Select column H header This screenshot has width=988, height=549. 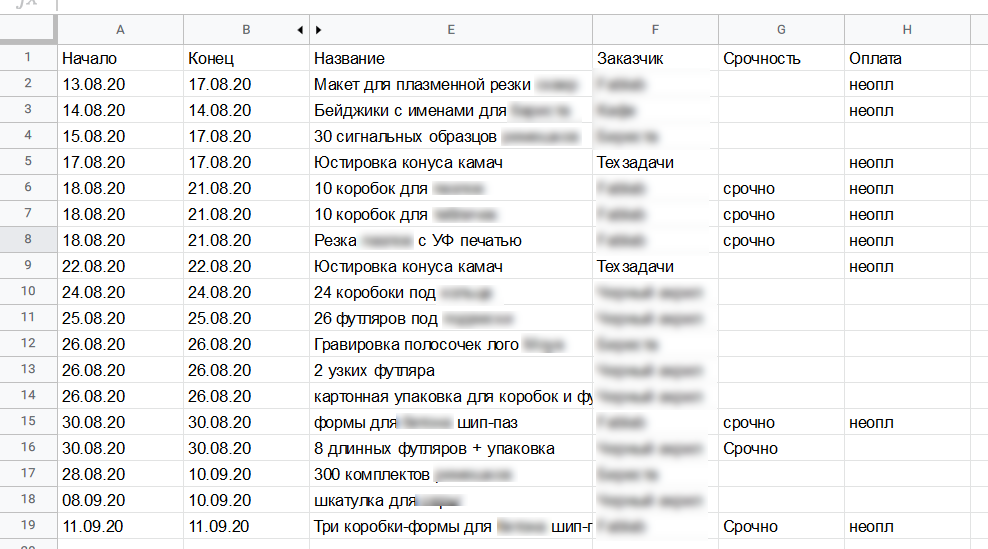pyautogui.click(x=907, y=30)
